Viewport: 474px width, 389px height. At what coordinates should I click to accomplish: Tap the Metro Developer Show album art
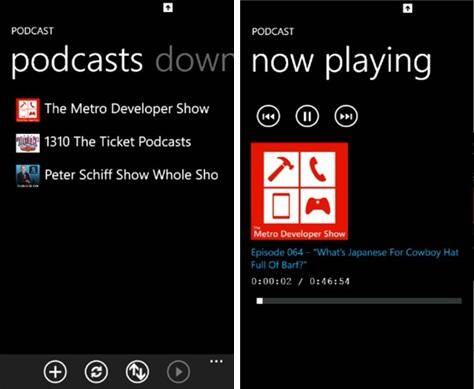[x=299, y=191]
